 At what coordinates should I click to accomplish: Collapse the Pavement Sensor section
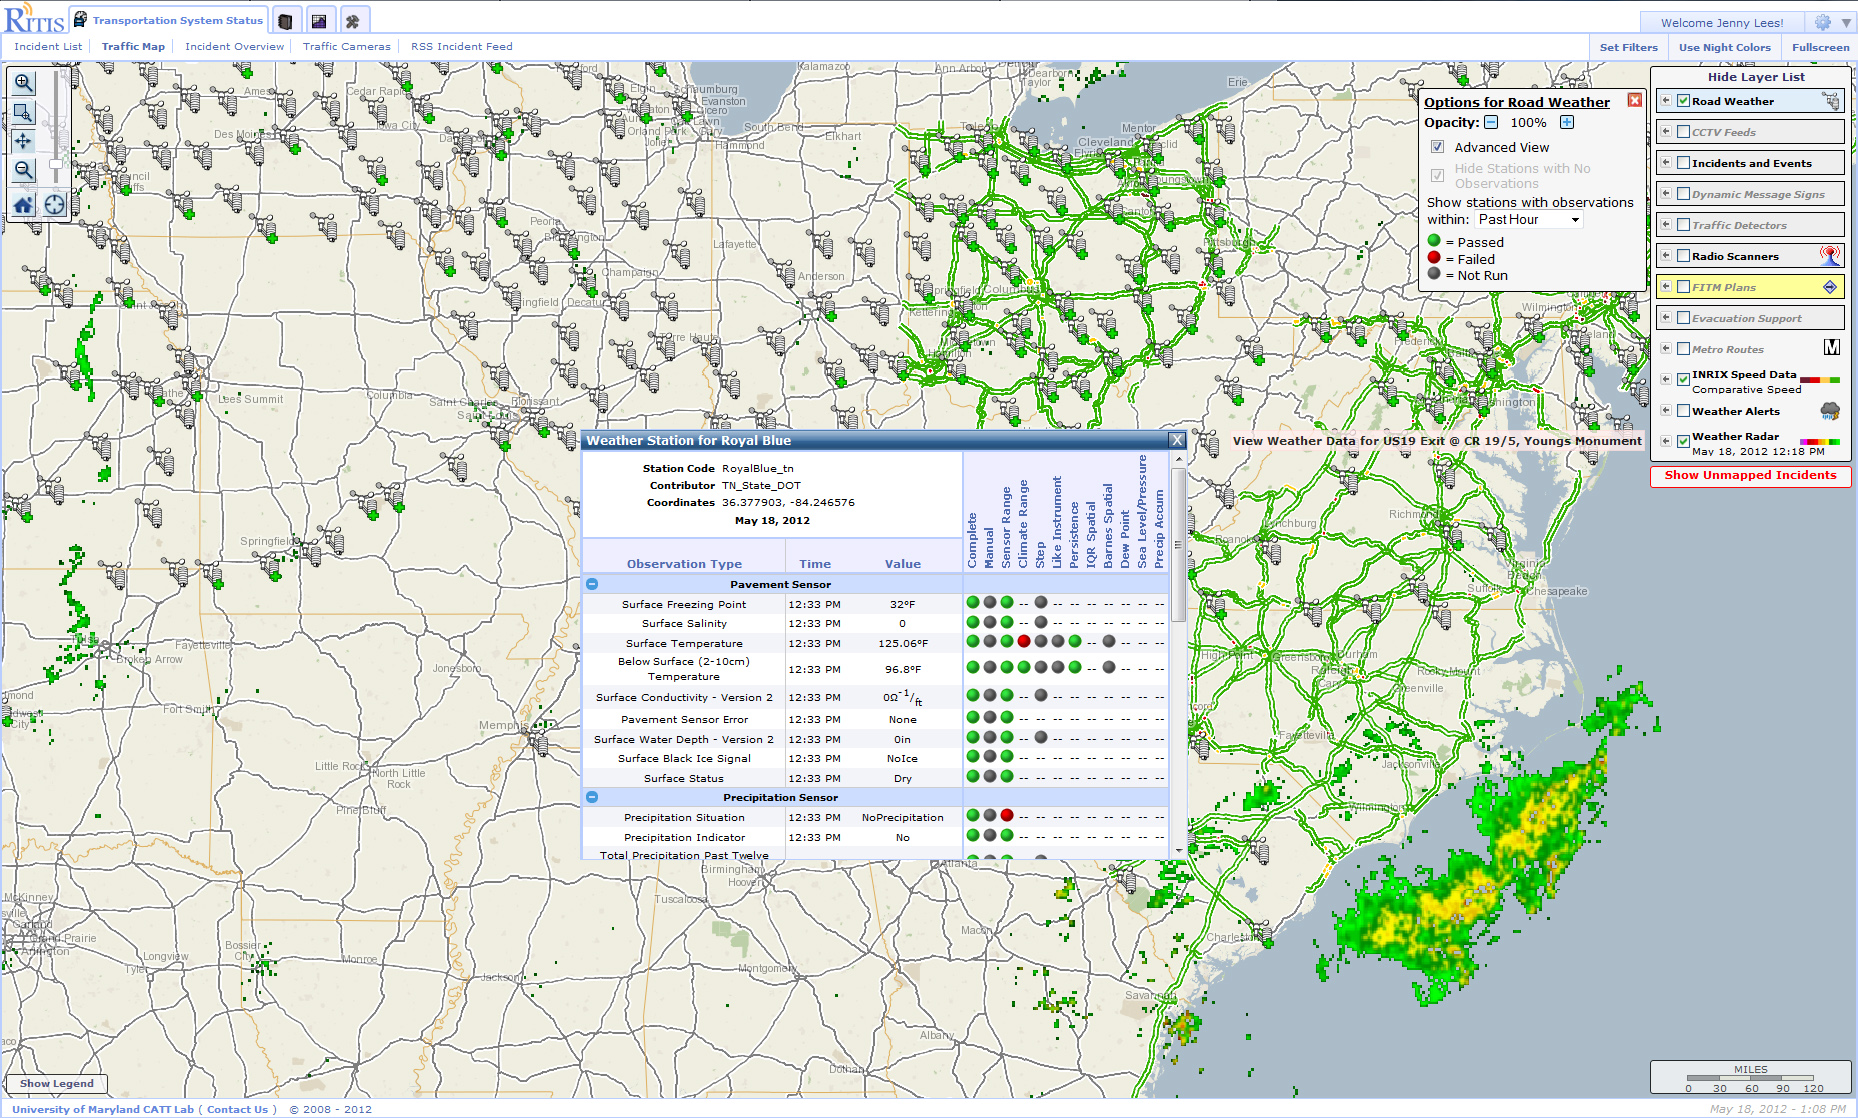pos(592,584)
